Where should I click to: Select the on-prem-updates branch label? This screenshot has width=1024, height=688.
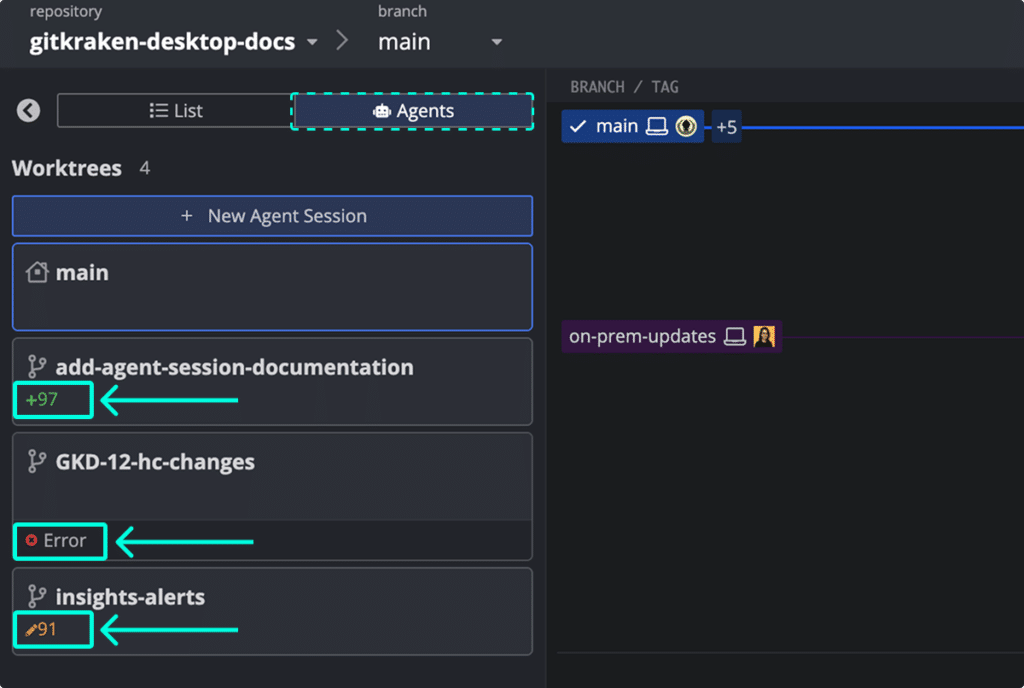point(642,337)
